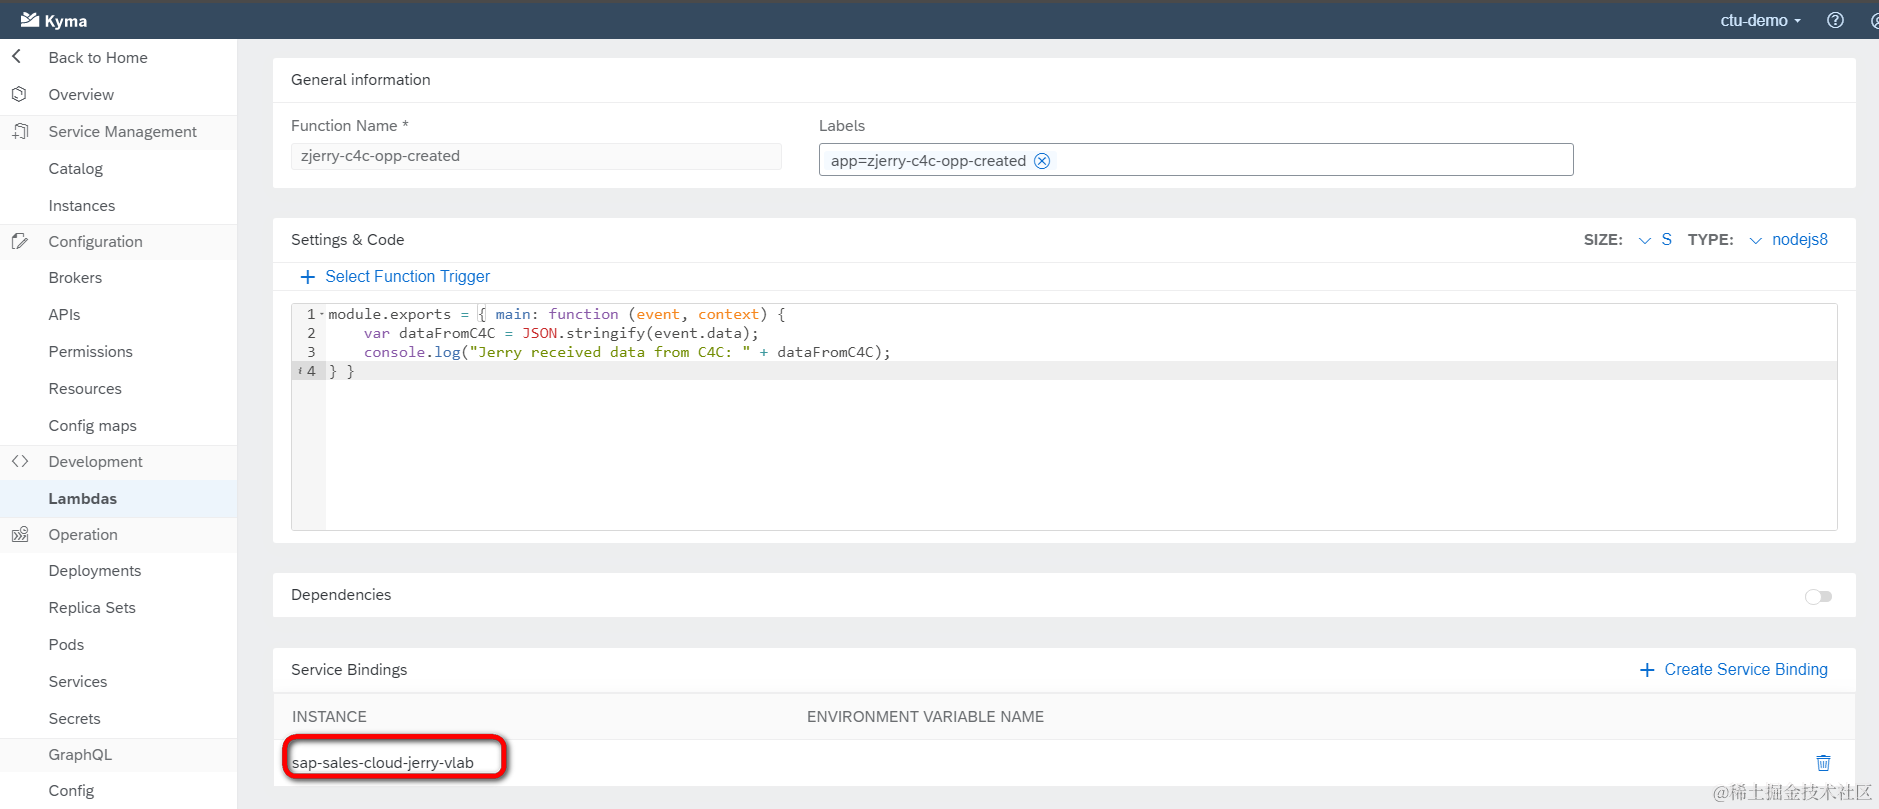Image resolution: width=1879 pixels, height=809 pixels.
Task: Click inside the Labels input box
Action: (1196, 160)
